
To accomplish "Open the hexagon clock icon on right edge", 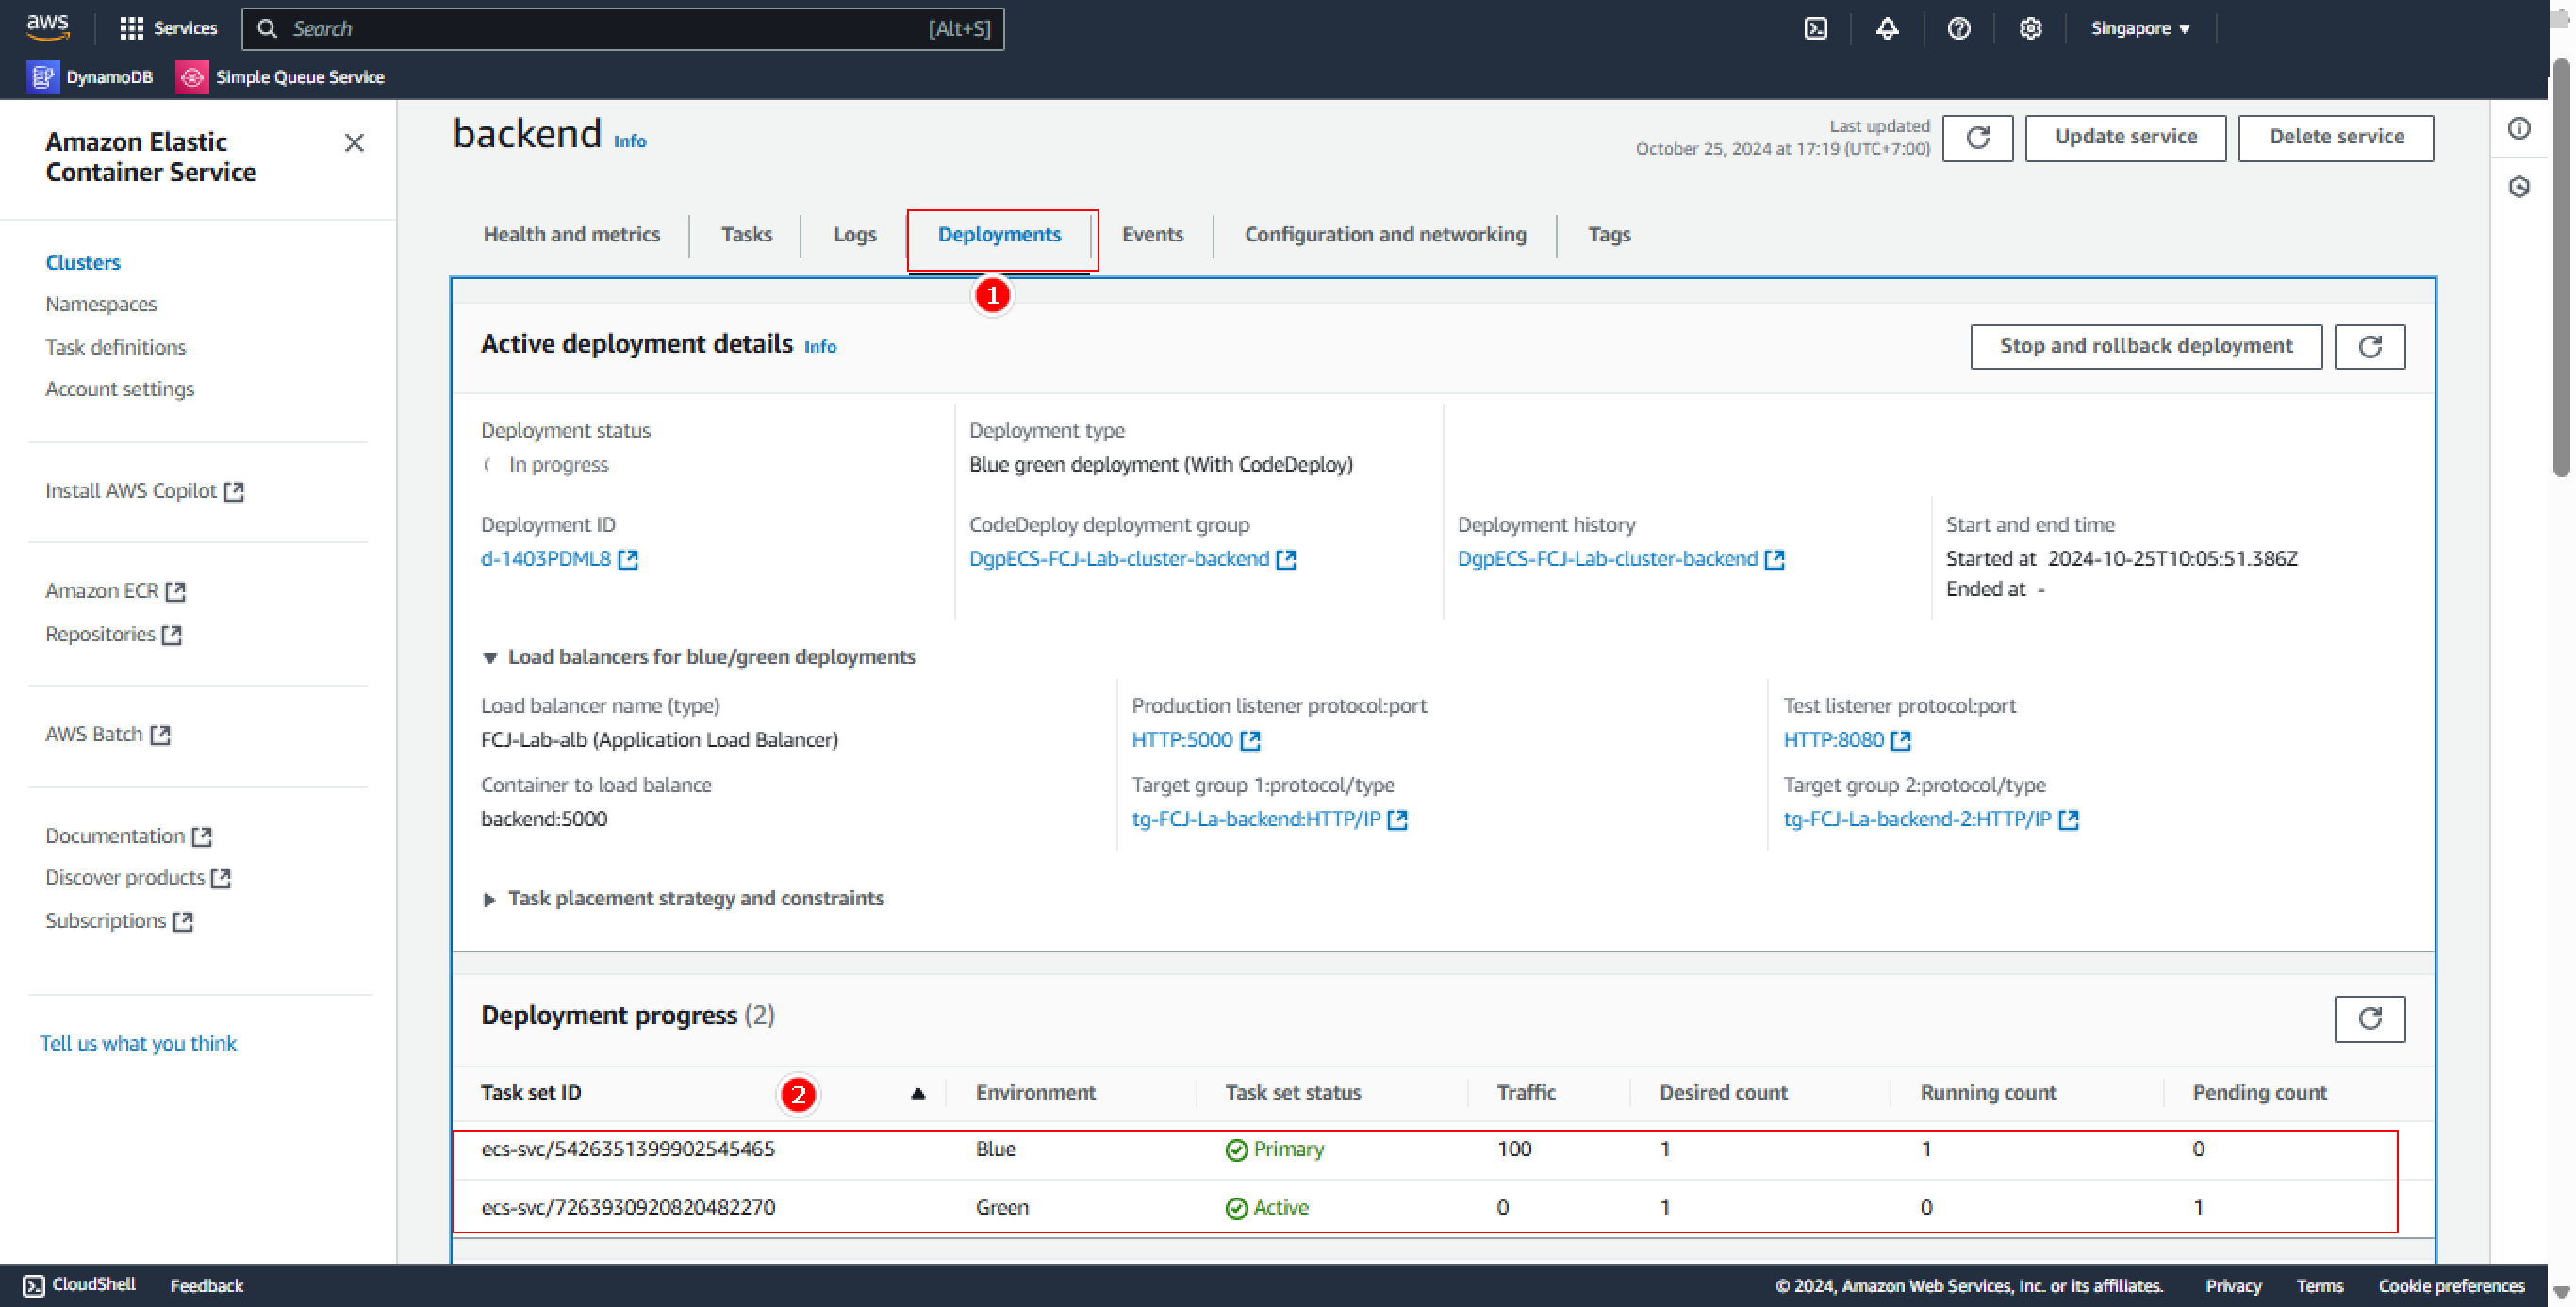I will (2519, 187).
